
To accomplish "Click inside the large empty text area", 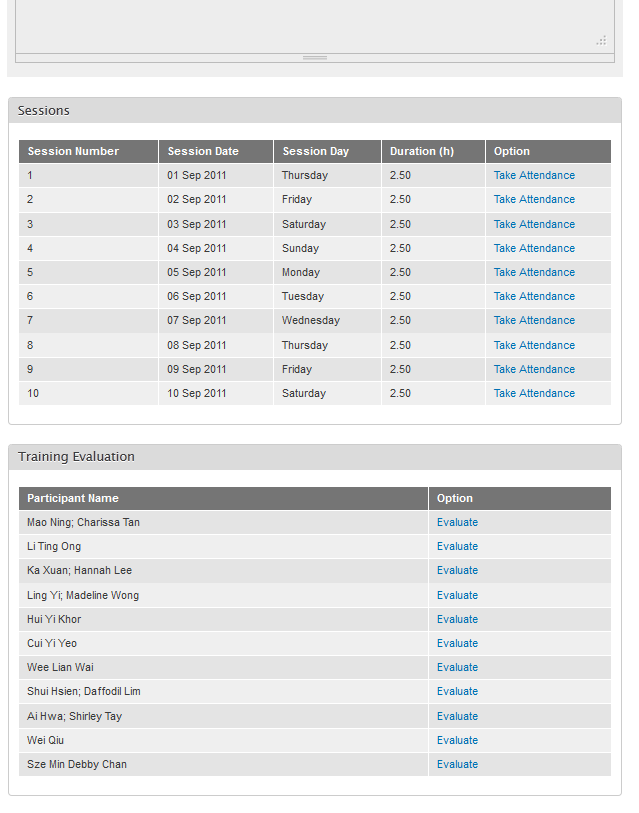I will coord(315,26).
